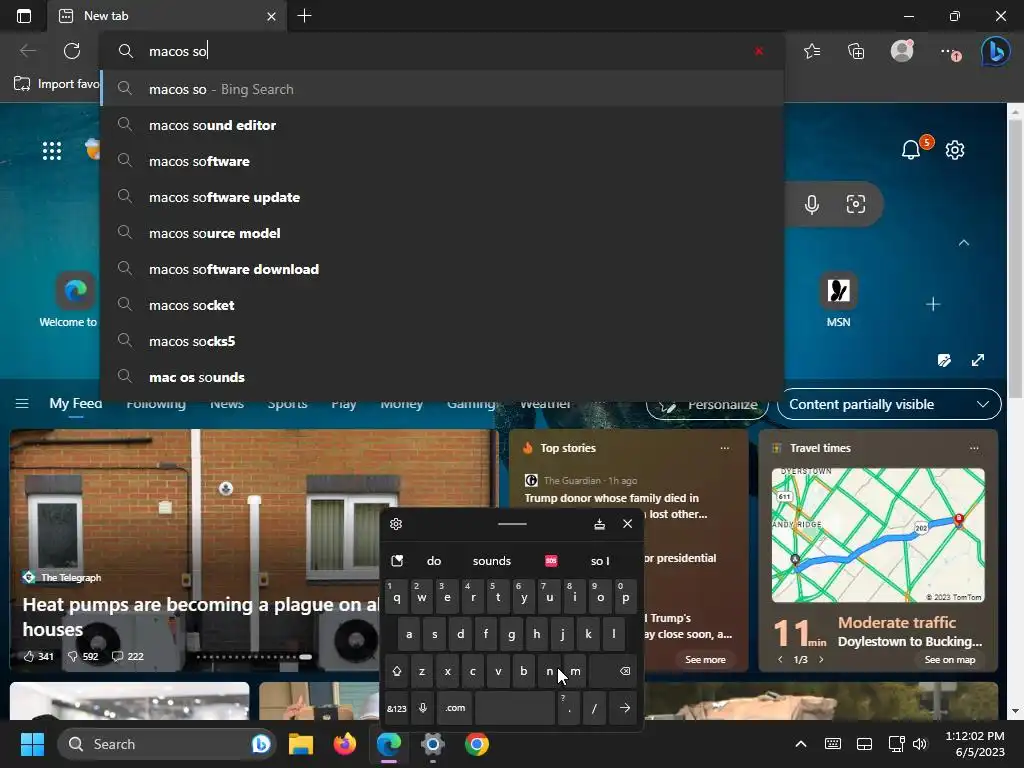Open File Explorer from taskbar

pos(301,744)
